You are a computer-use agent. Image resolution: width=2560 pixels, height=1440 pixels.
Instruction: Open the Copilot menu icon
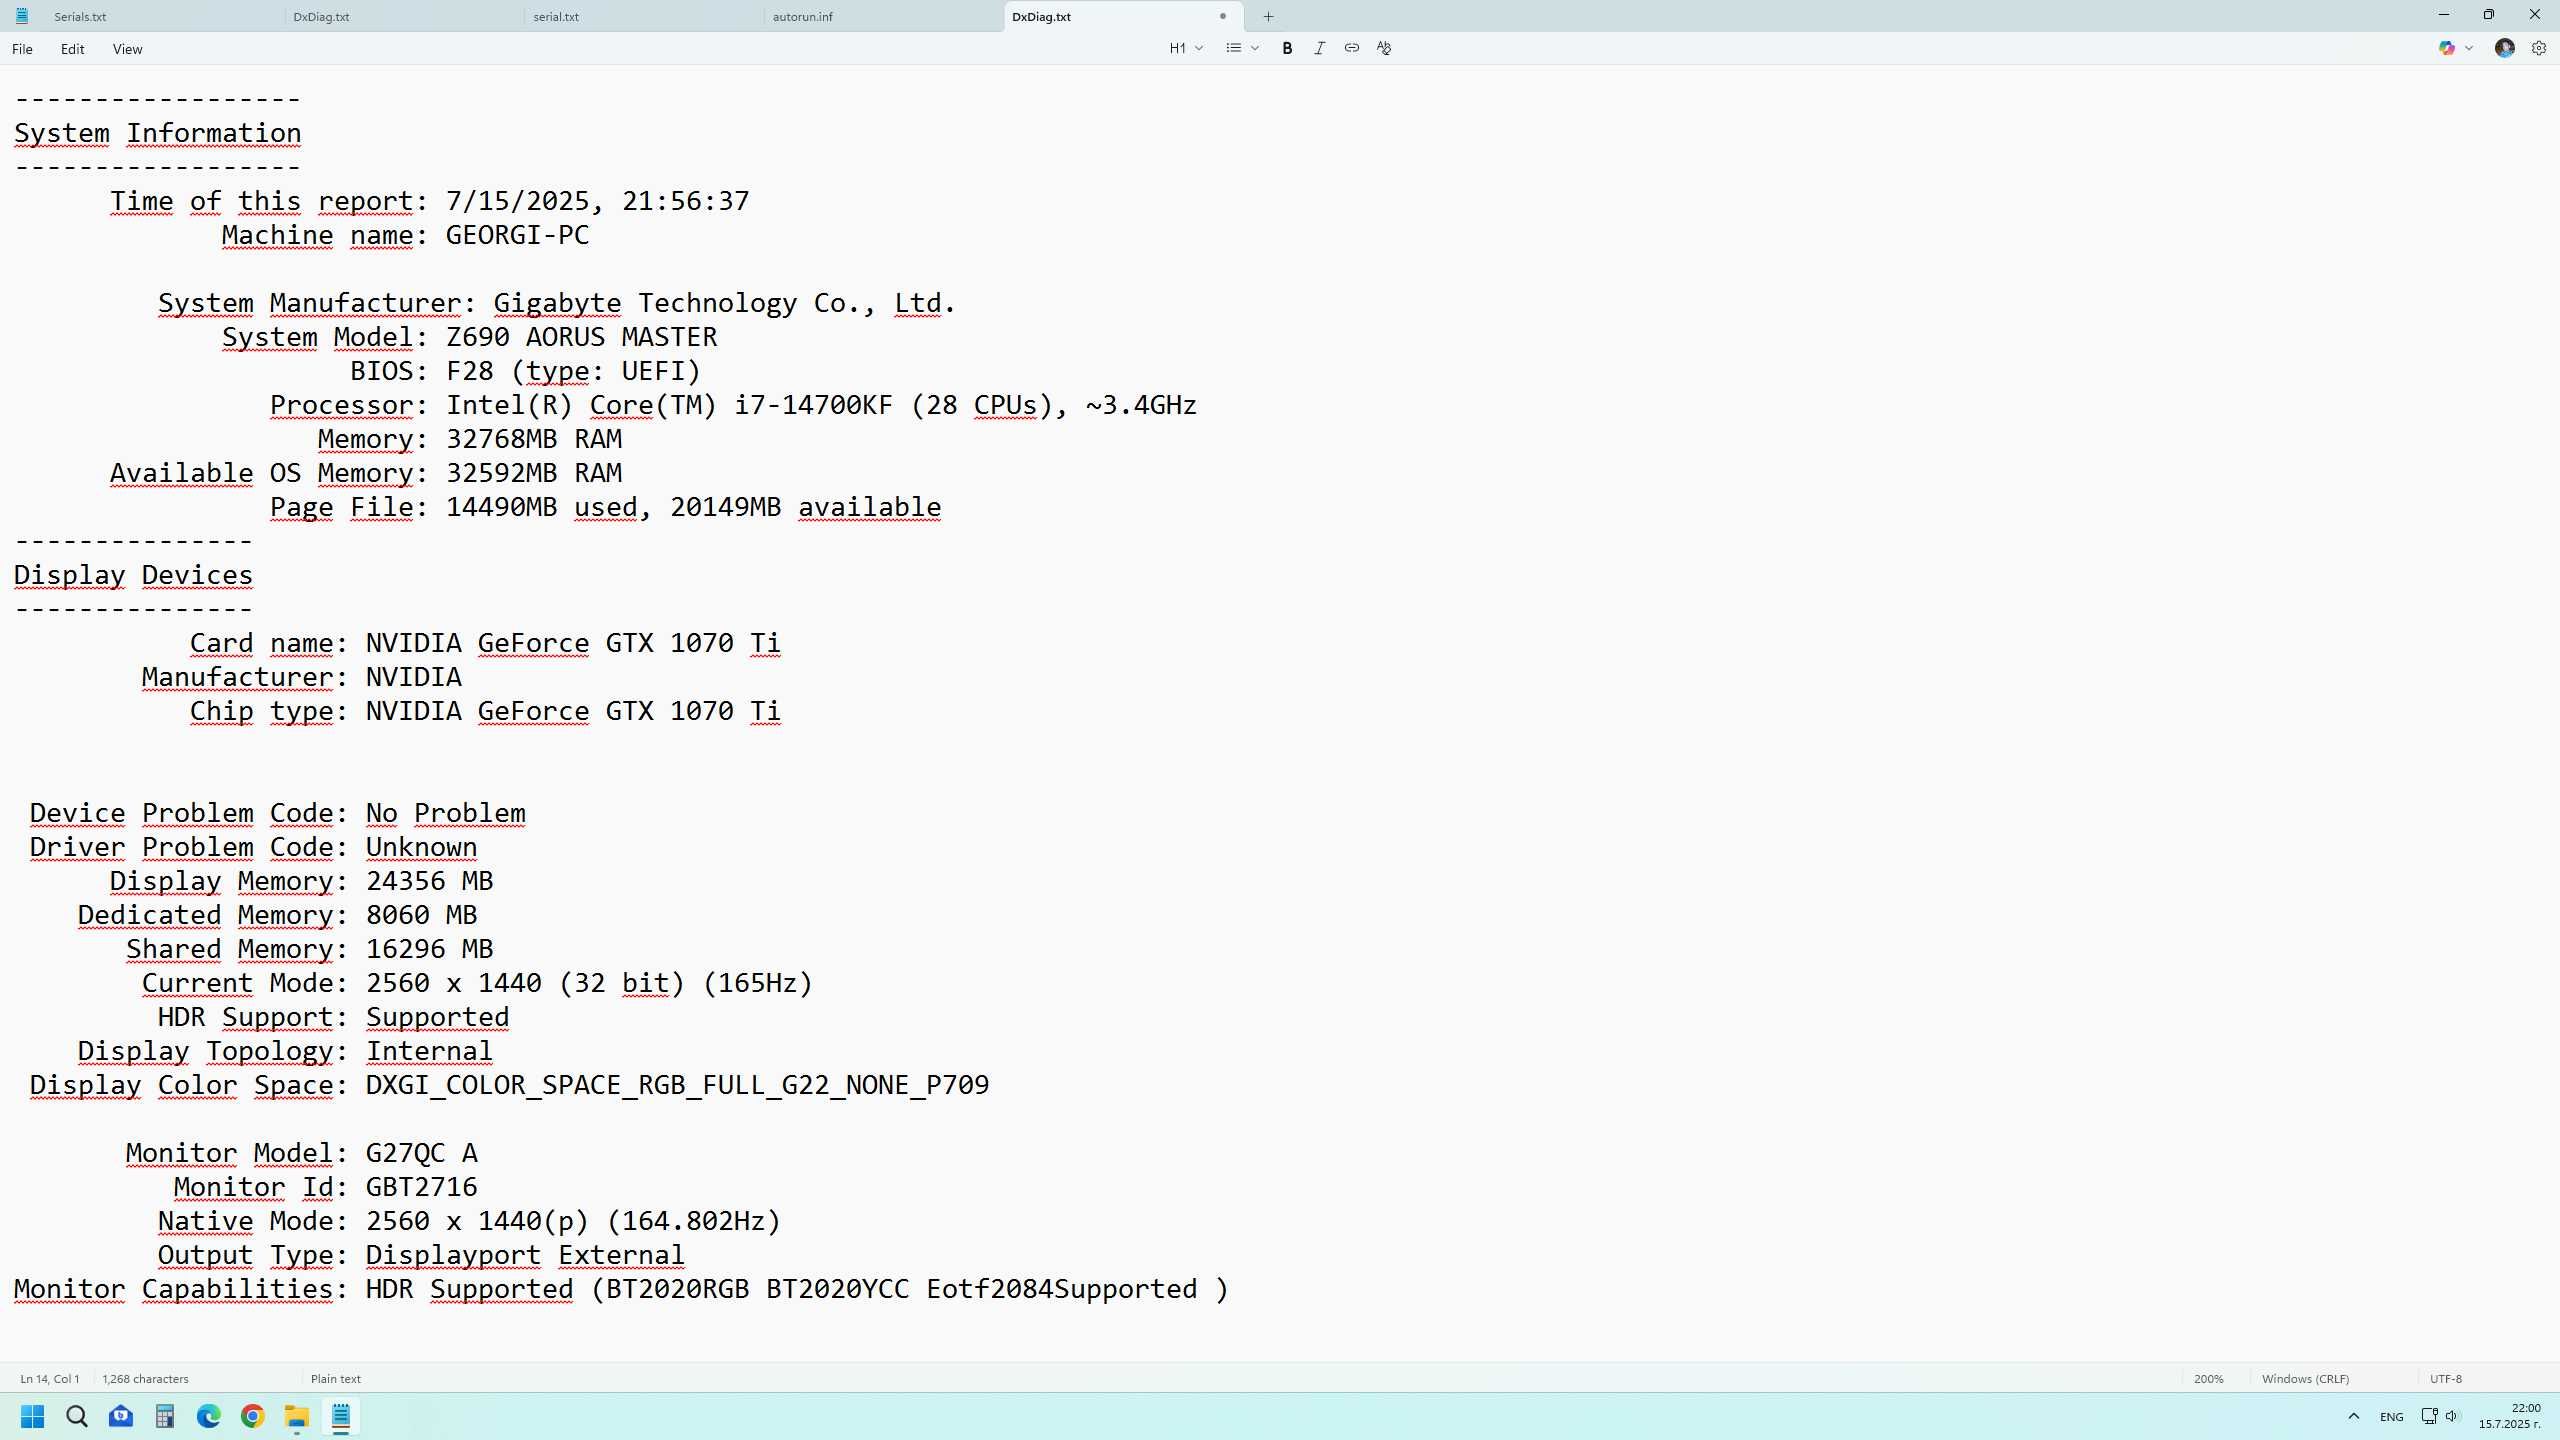coord(2446,48)
